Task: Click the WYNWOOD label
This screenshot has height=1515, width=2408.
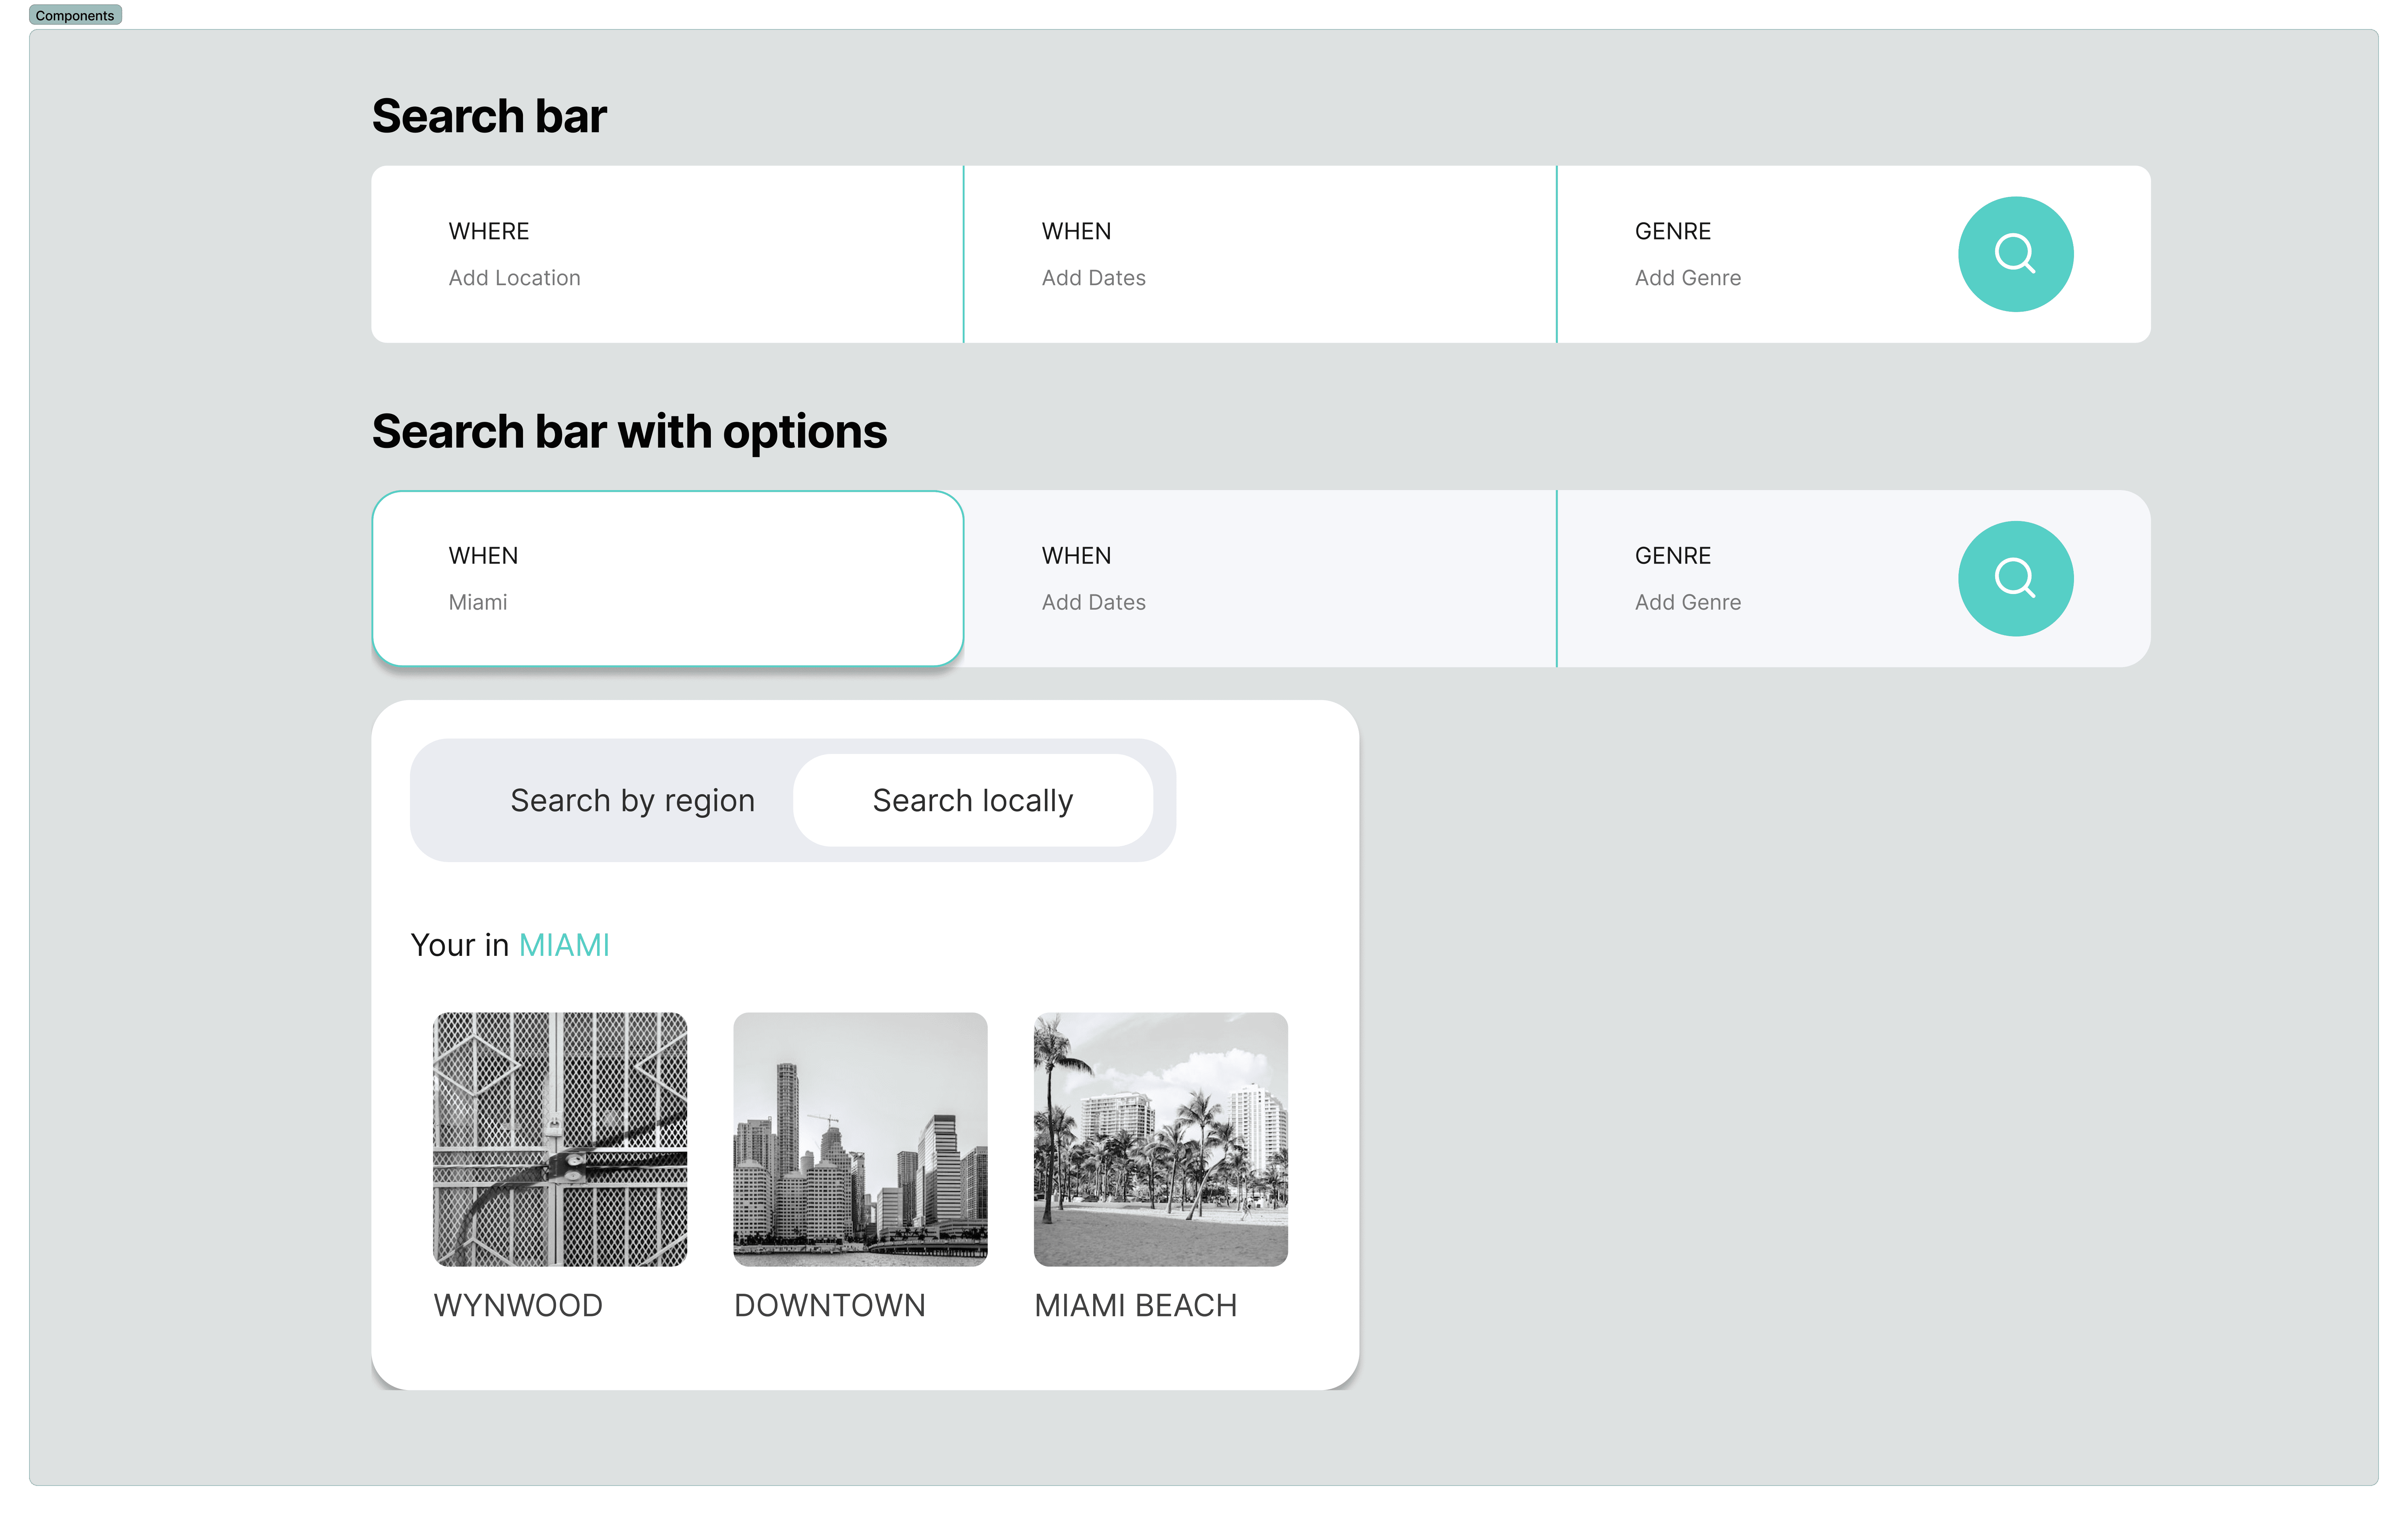Action: tap(518, 1305)
